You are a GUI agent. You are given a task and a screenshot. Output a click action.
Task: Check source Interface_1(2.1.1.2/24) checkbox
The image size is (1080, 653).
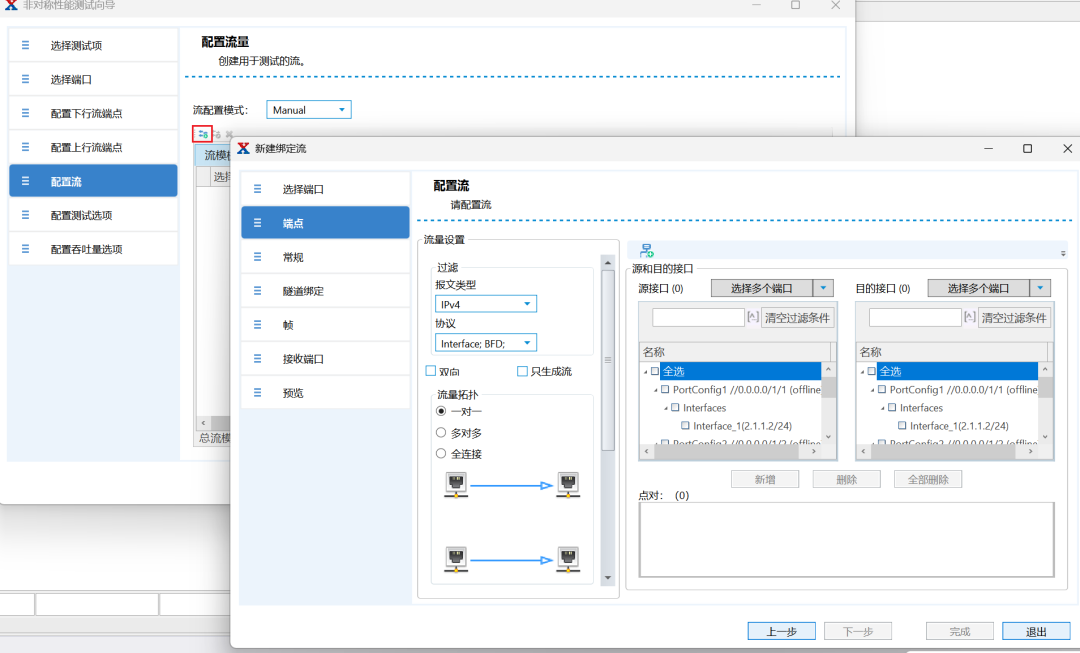[x=686, y=426]
